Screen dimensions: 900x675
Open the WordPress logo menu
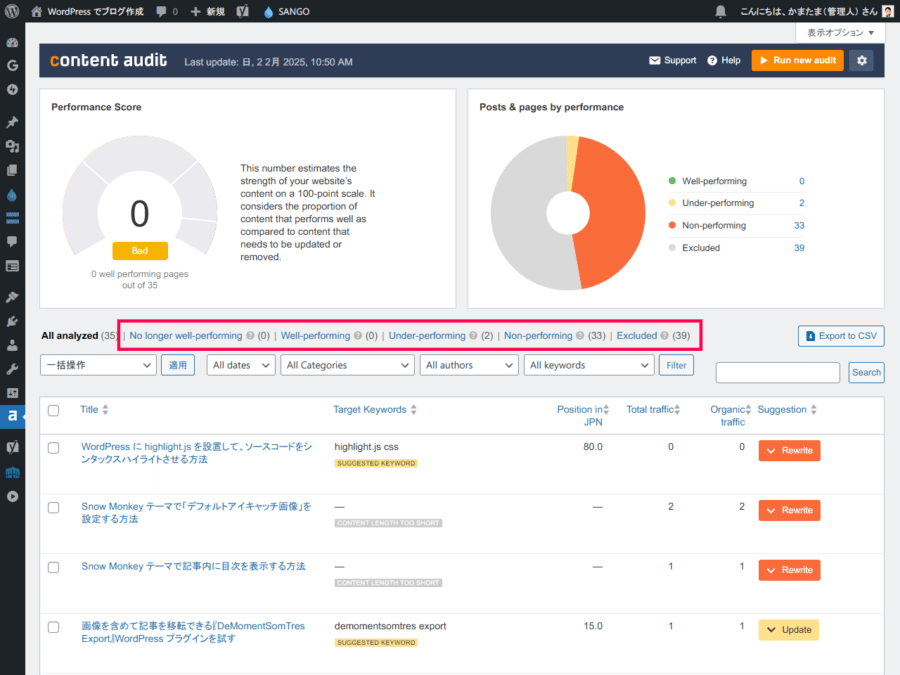point(12,11)
